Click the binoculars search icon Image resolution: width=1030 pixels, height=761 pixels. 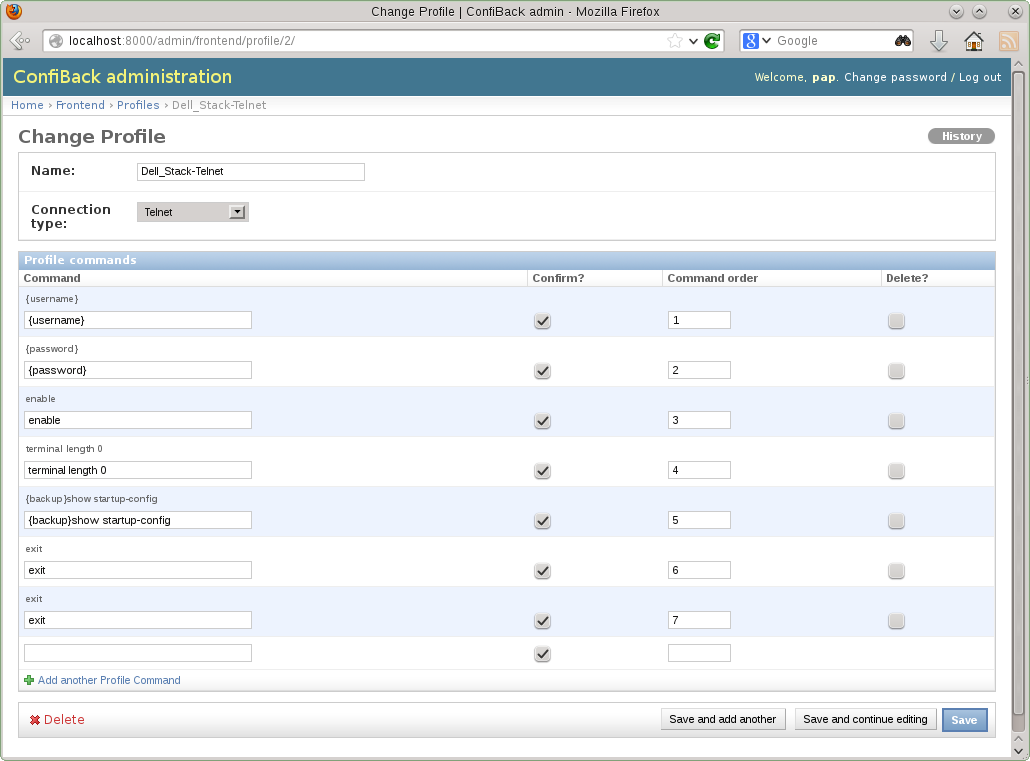tap(901, 41)
